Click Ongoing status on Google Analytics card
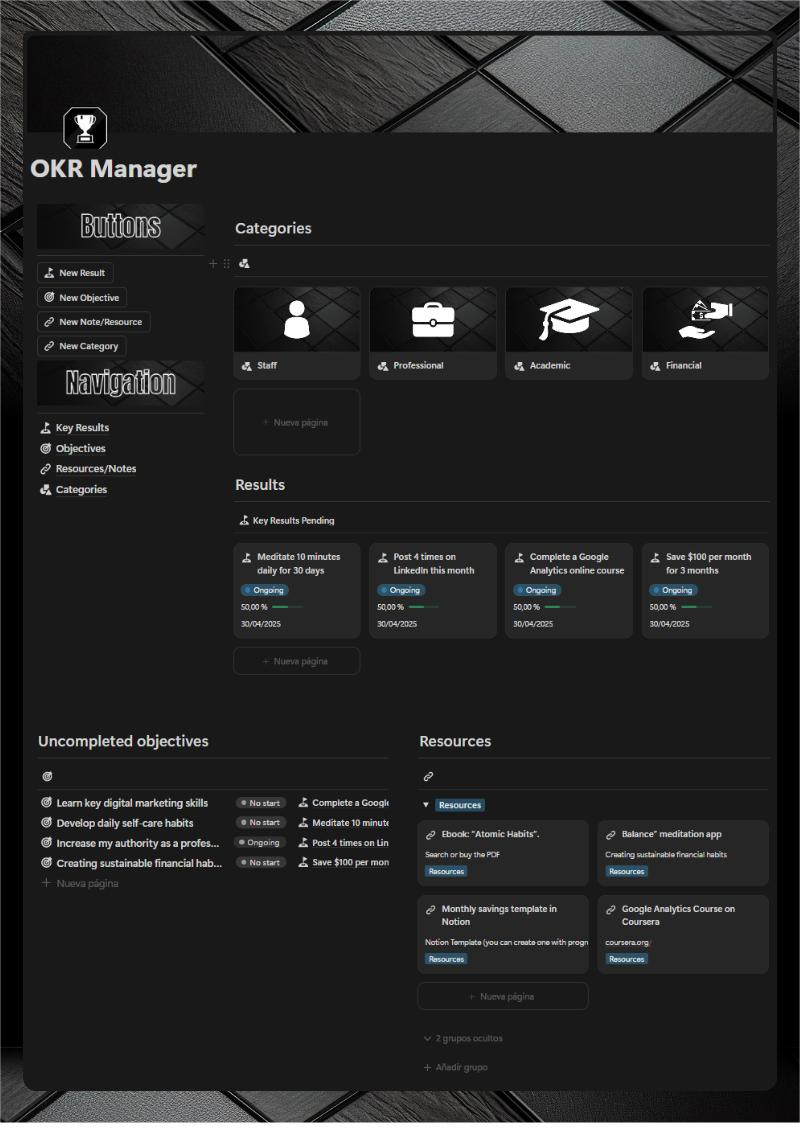 pyautogui.click(x=536, y=590)
